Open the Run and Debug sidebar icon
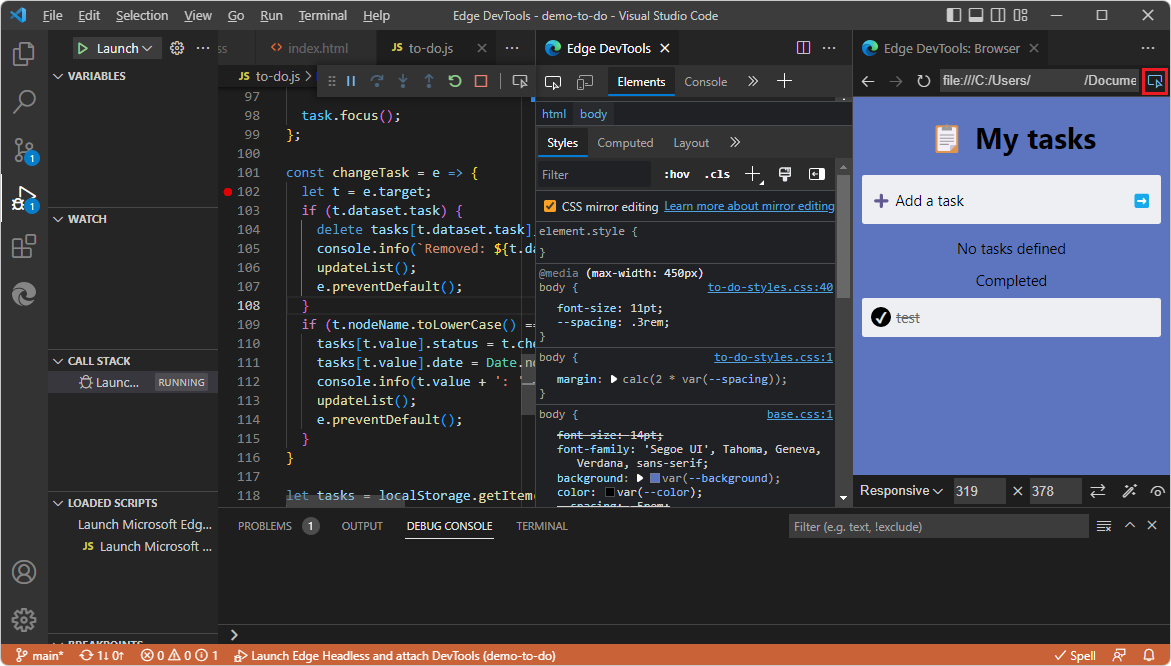The width and height of the screenshot is (1171, 666). 24,196
